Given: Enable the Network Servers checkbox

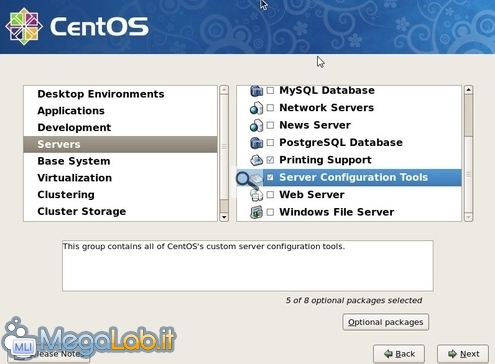Looking at the screenshot, I should coord(270,108).
